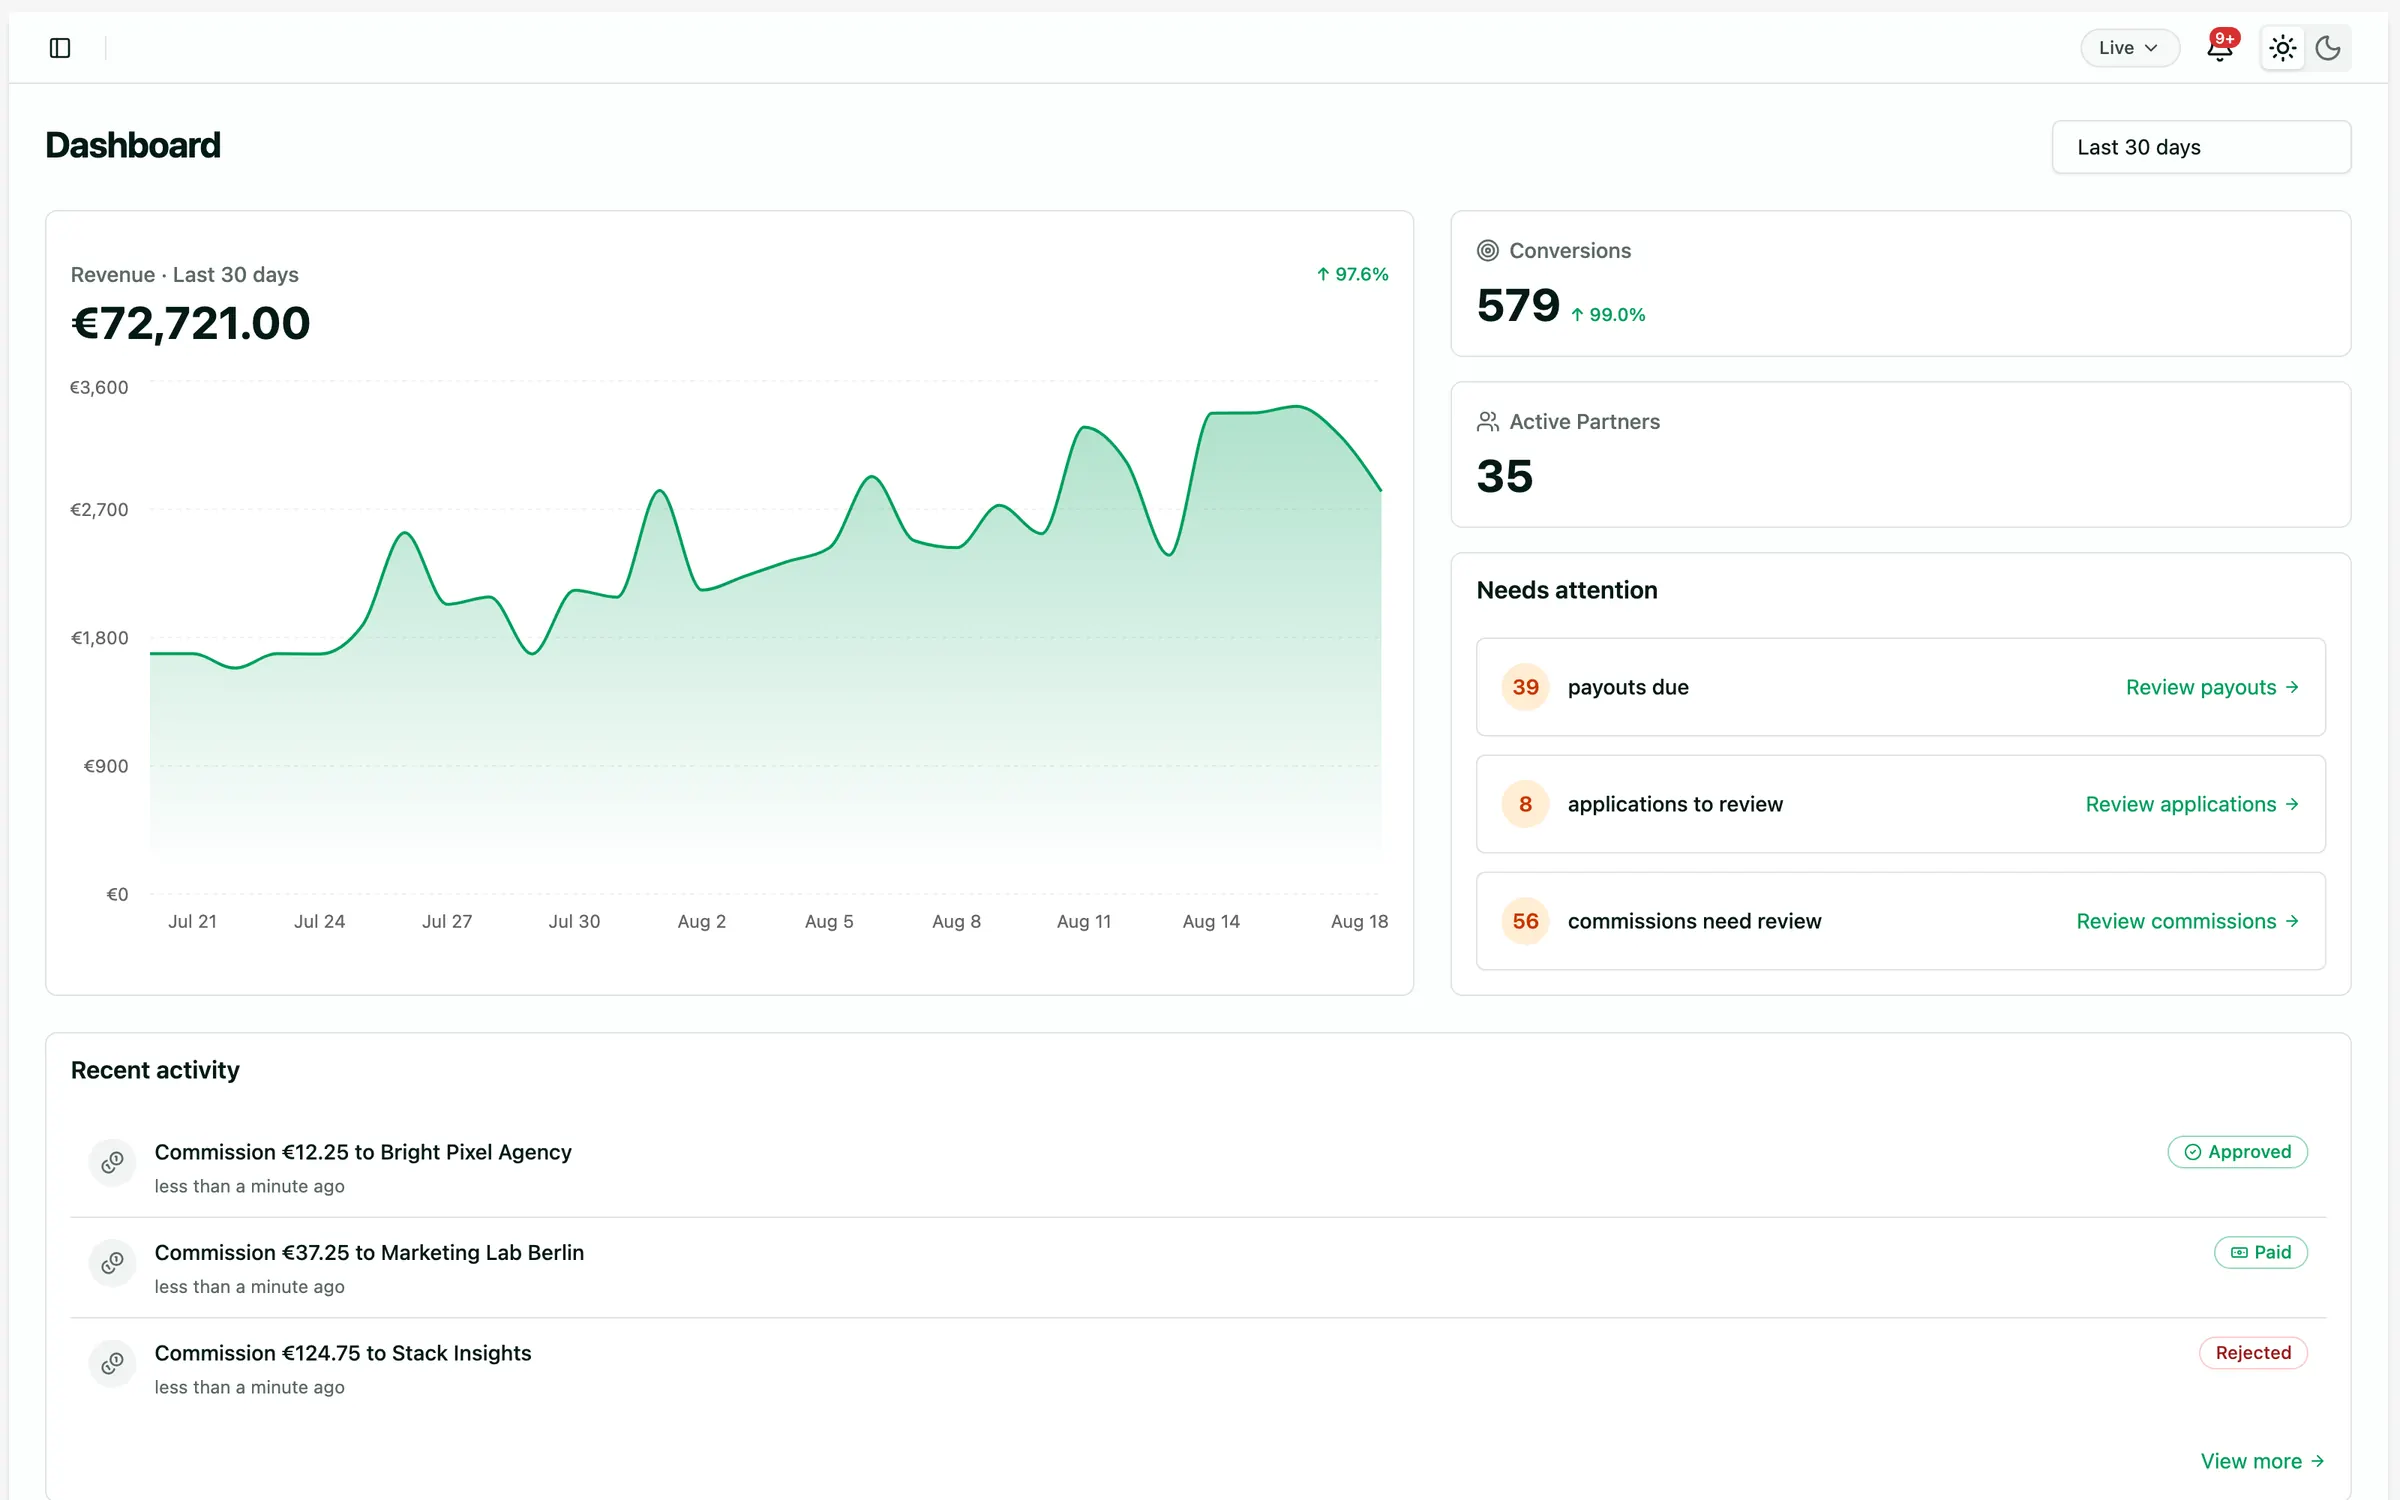Click Bright Pixel Agency commission icon
Screen dimensions: 2400x1500
[x=112, y=1162]
